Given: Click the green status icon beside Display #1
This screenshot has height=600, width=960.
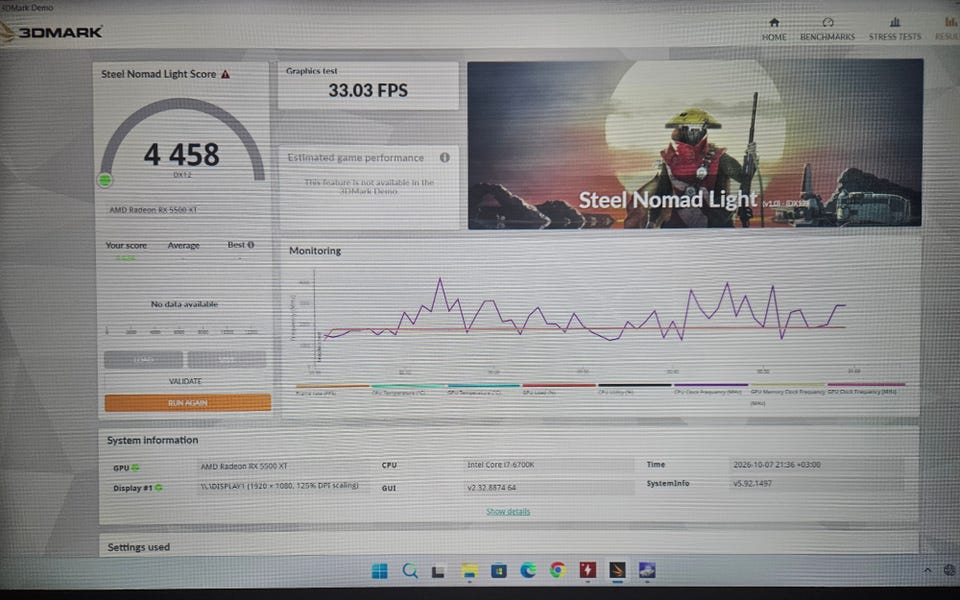Looking at the screenshot, I should pos(159,488).
